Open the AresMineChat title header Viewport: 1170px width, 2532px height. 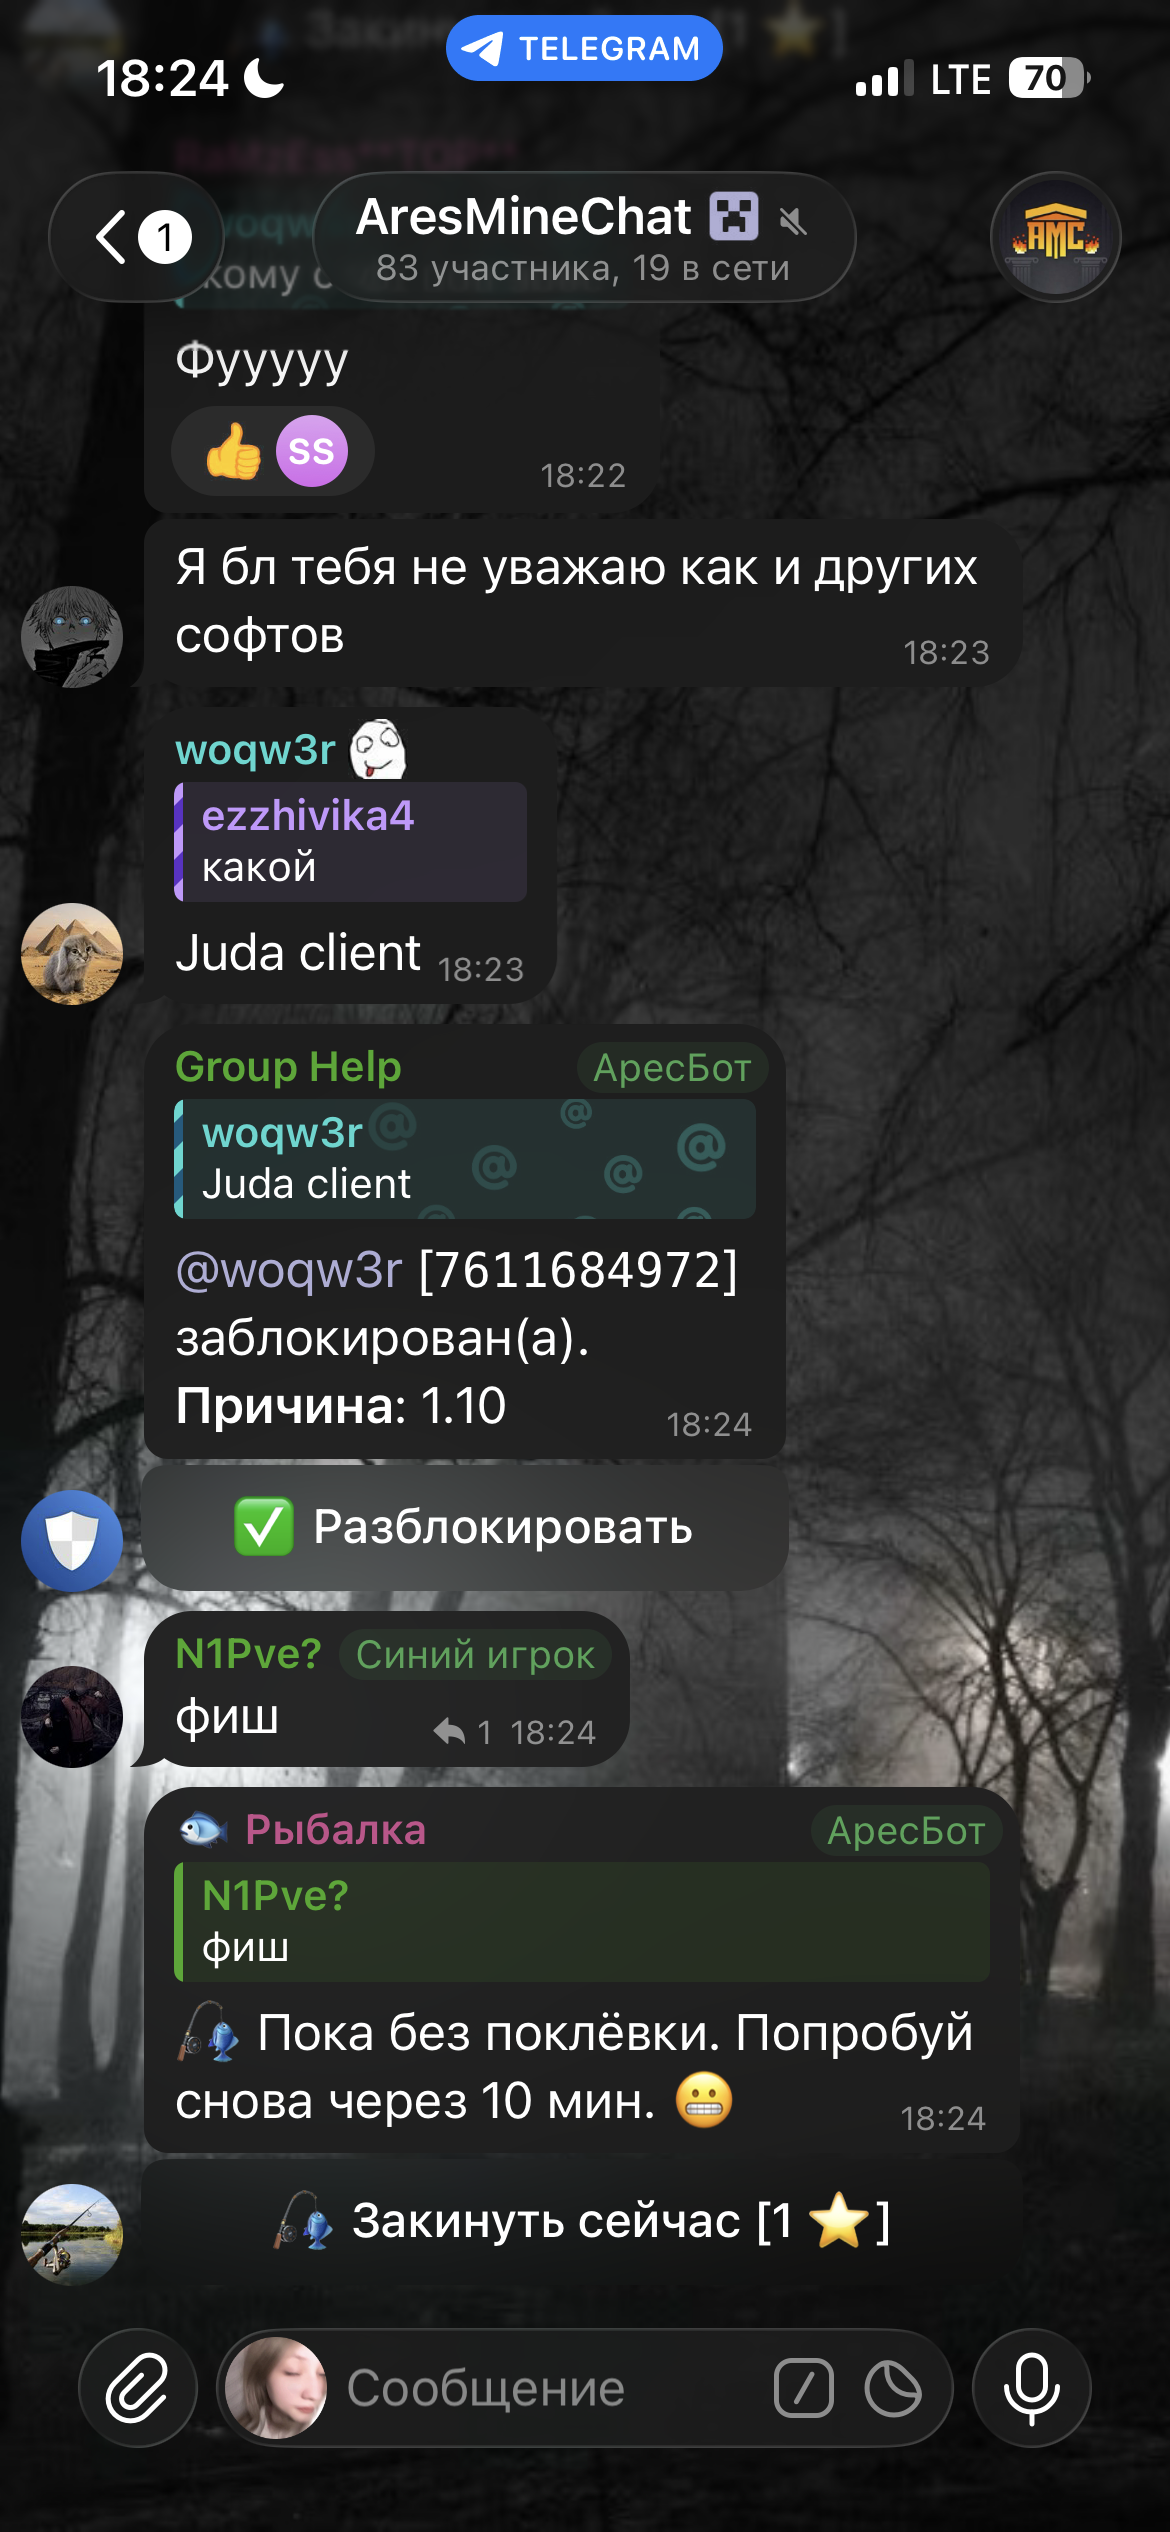coord(584,237)
